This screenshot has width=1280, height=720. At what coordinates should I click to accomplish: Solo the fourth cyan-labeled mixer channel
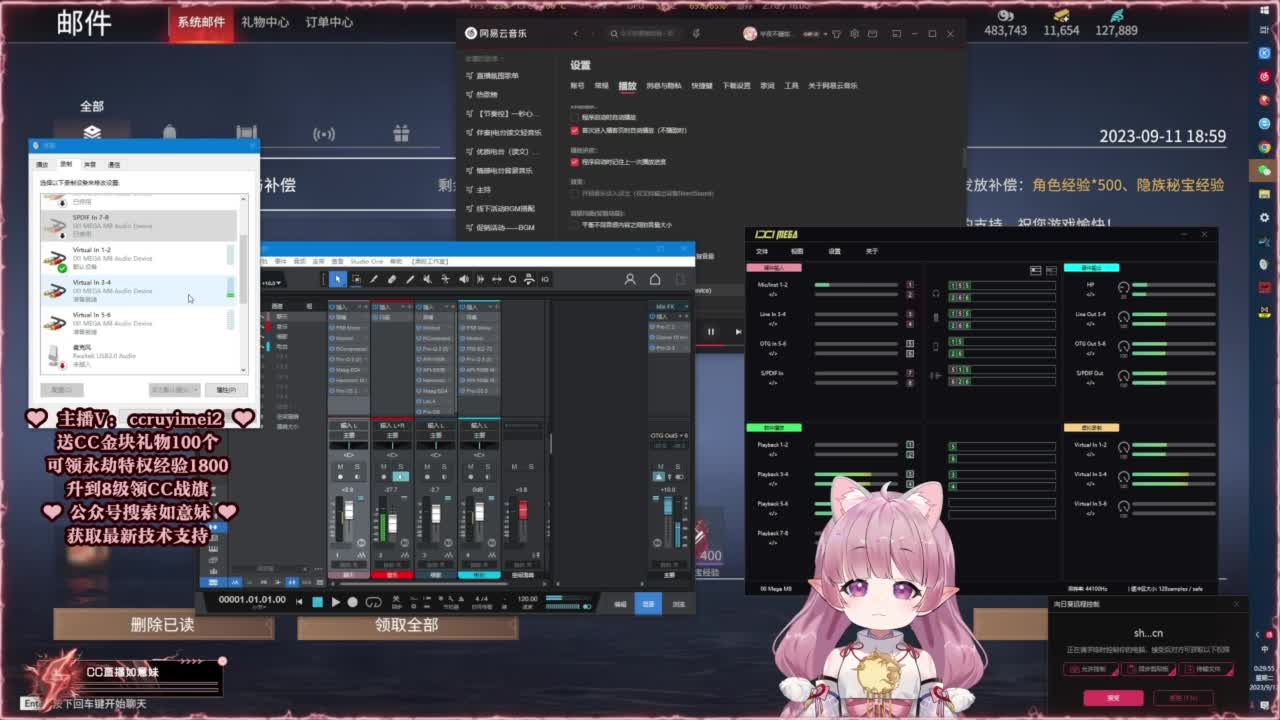487,467
